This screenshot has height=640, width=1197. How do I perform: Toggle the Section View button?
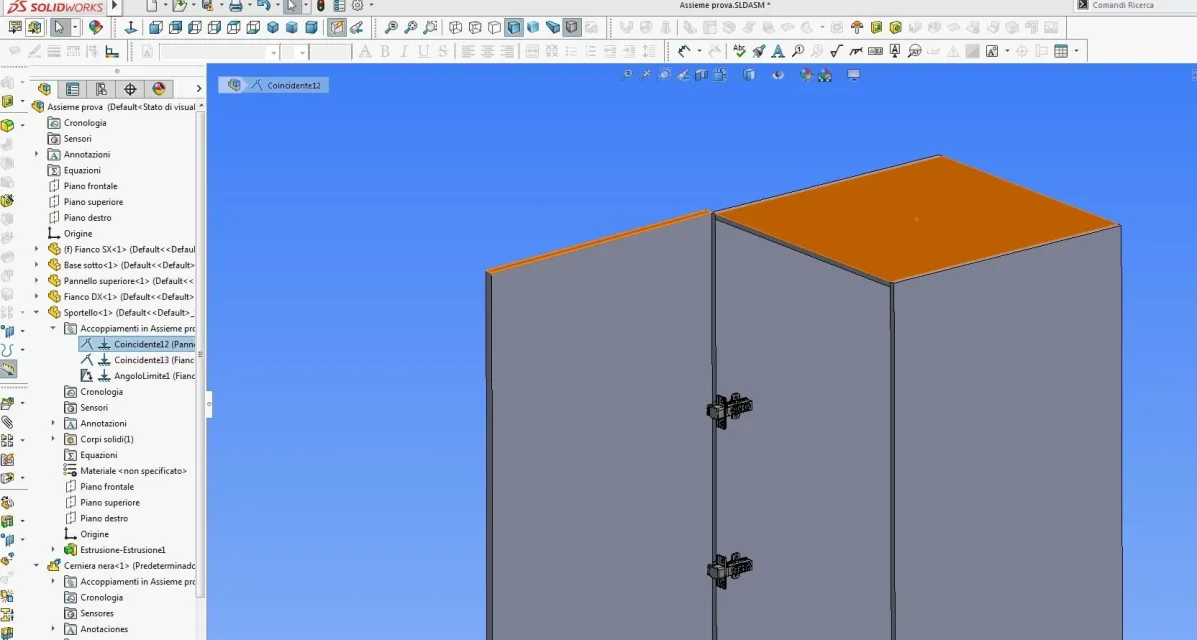[x=701, y=75]
